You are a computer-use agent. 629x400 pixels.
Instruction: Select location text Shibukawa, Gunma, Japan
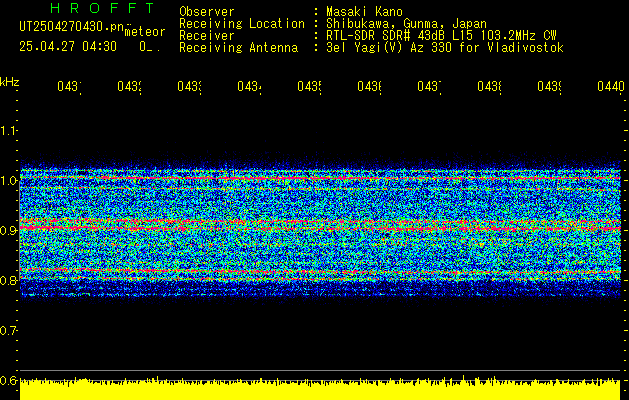(x=406, y=24)
